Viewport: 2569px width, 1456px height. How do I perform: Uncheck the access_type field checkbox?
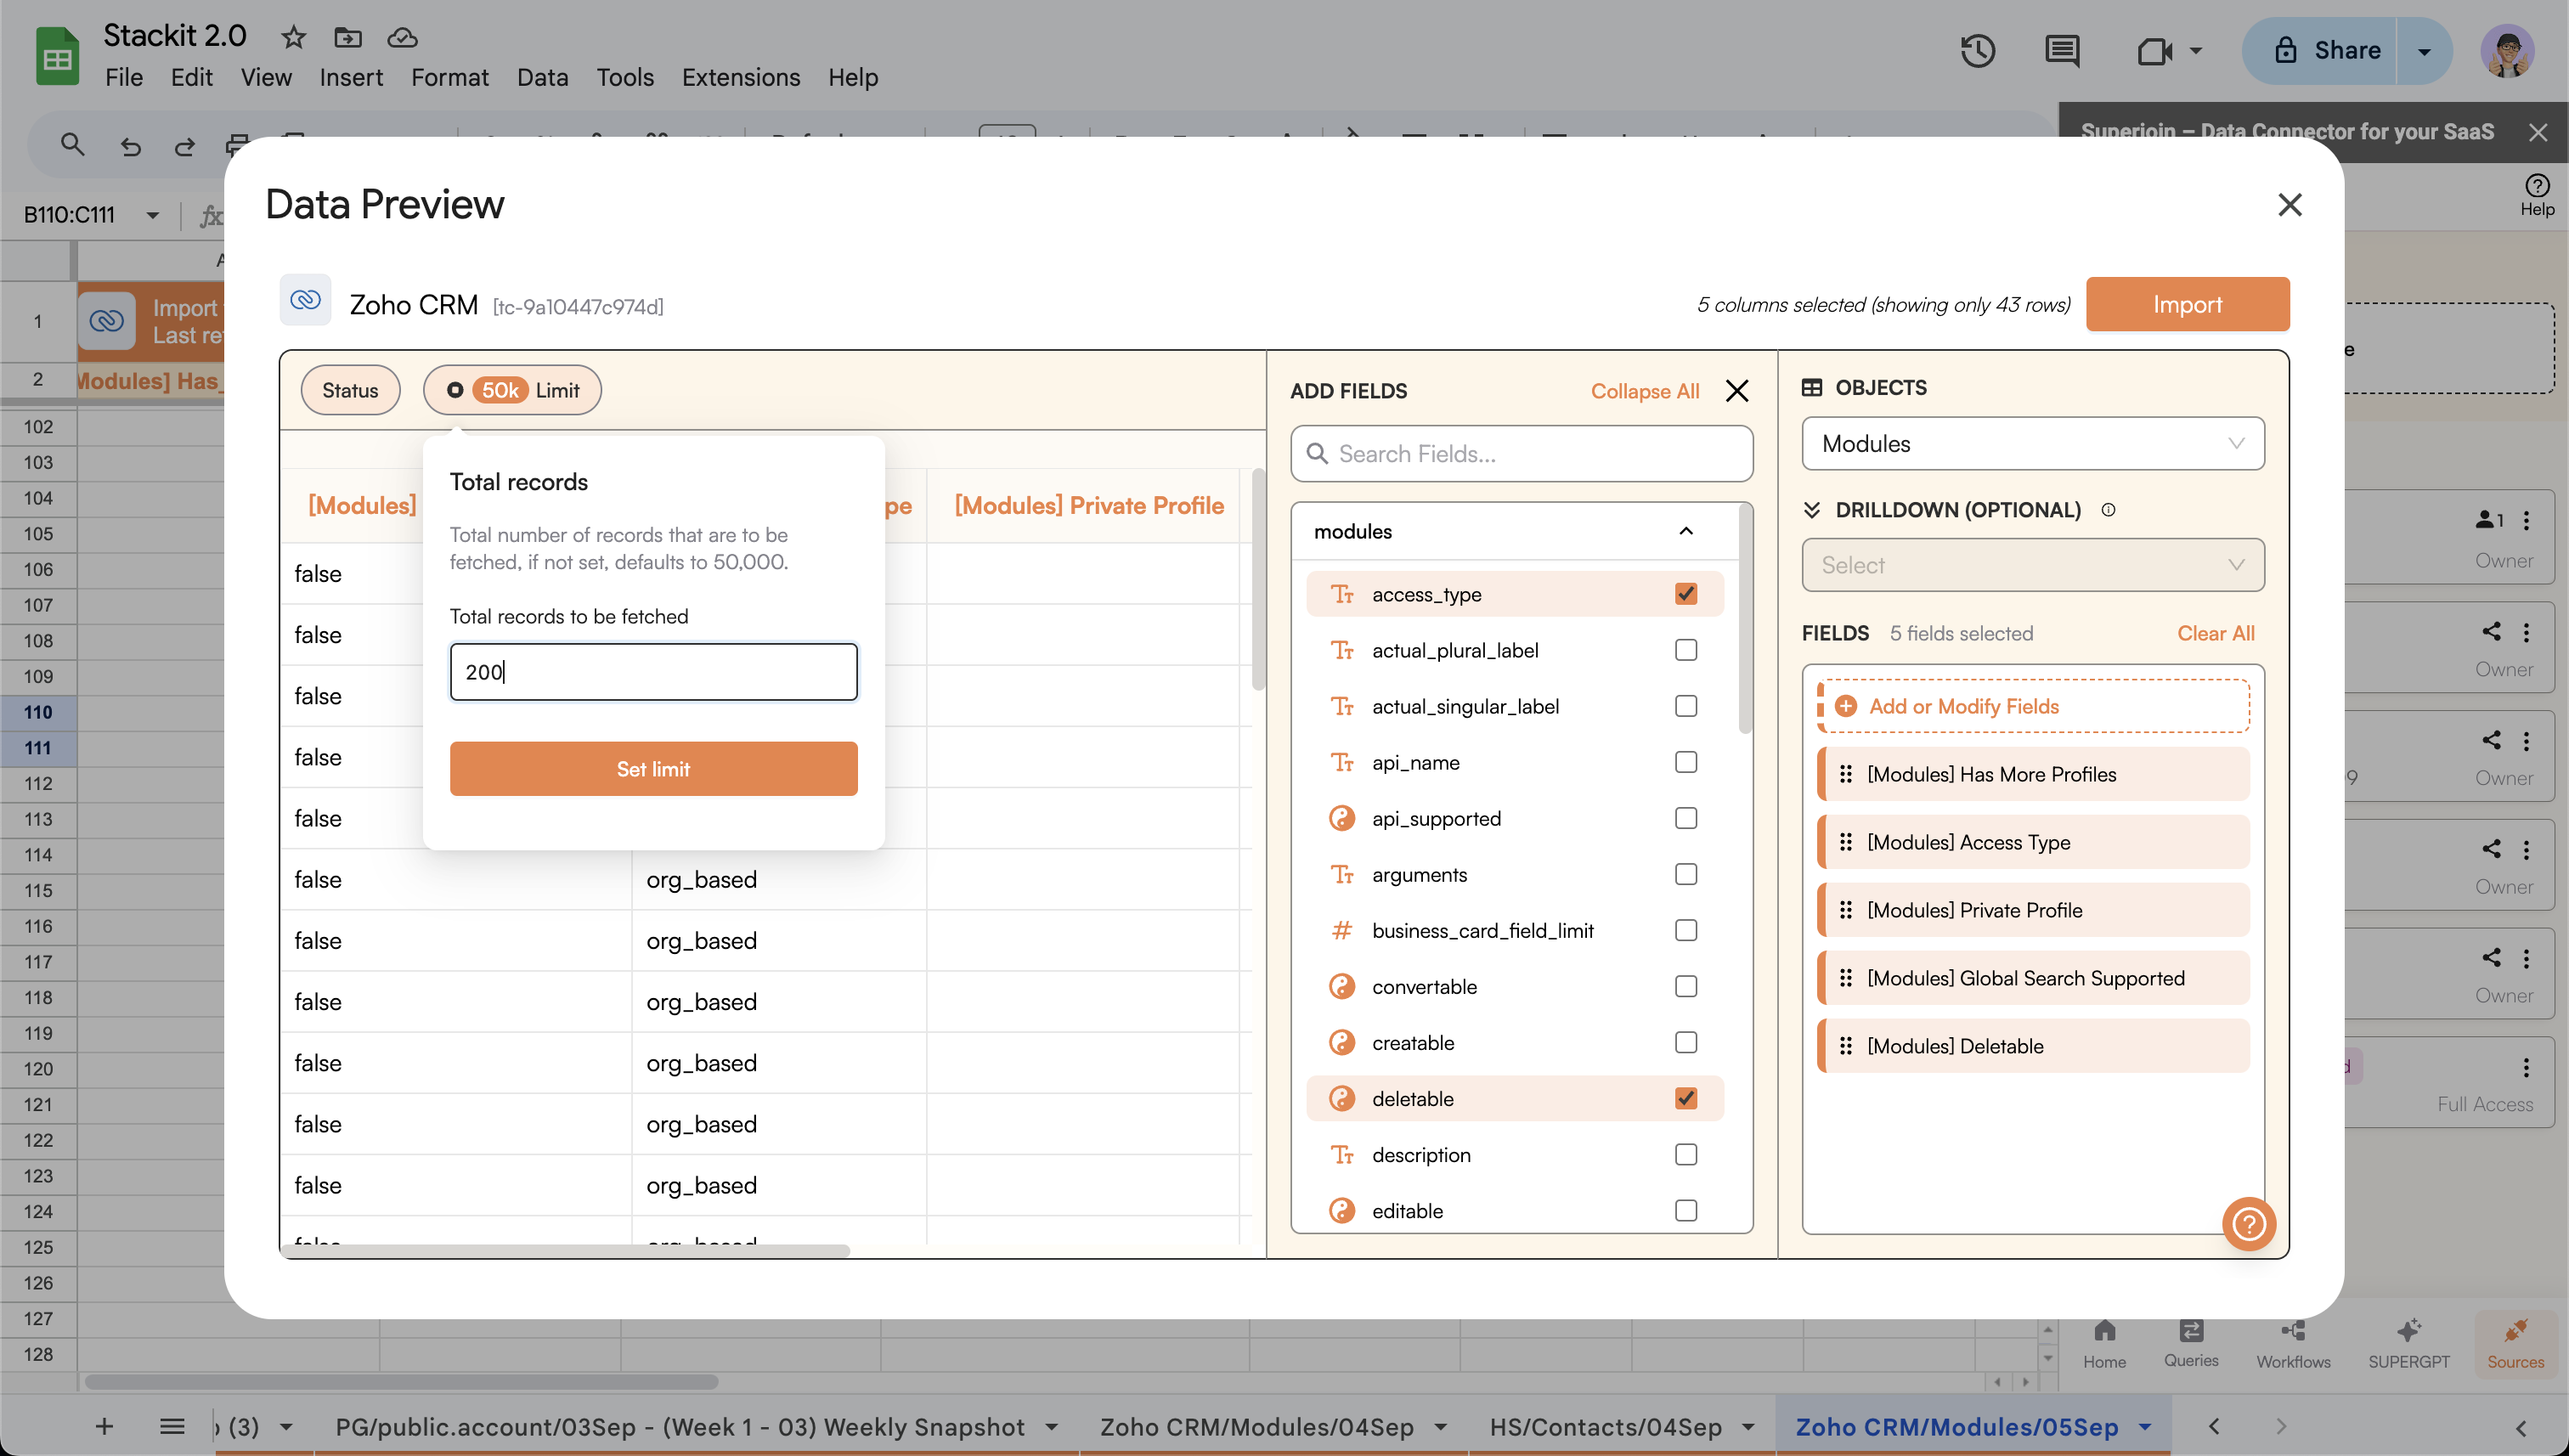(1686, 594)
